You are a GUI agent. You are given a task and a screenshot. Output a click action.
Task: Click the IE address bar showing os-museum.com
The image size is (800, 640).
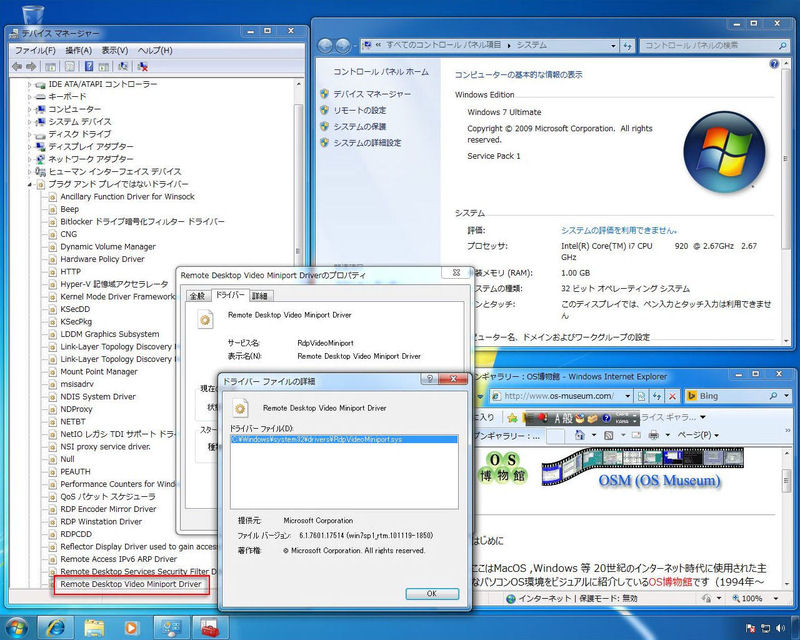coord(559,396)
